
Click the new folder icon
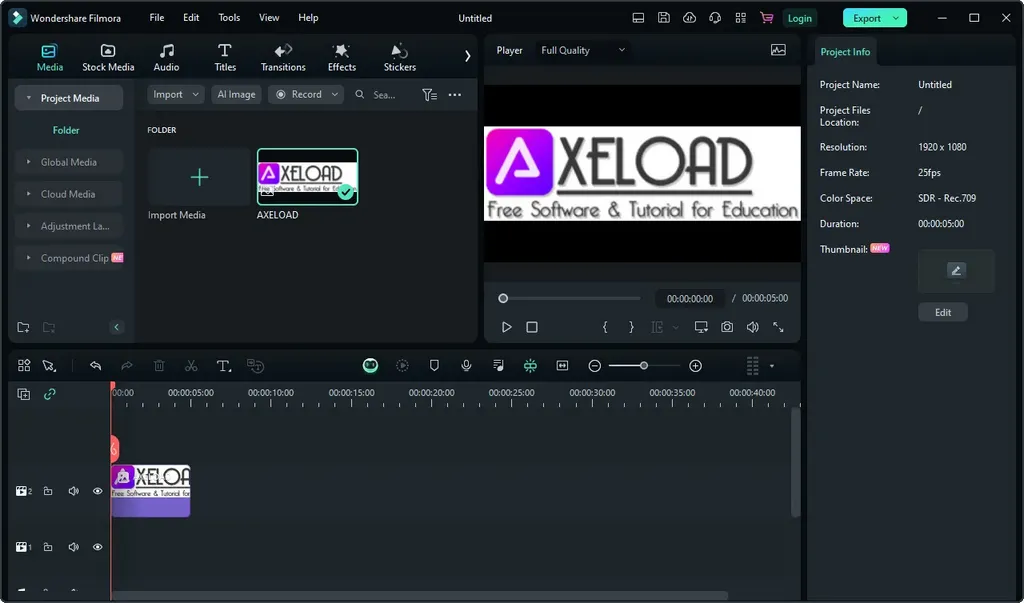point(24,327)
